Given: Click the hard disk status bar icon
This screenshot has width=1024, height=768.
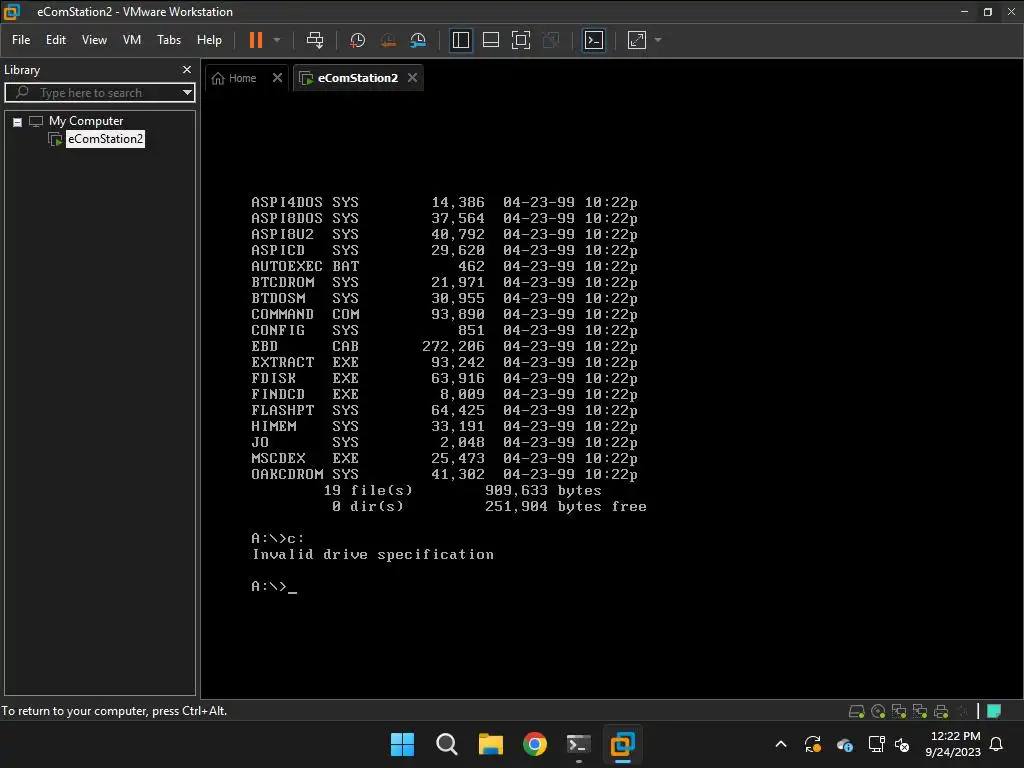Looking at the screenshot, I should (856, 711).
